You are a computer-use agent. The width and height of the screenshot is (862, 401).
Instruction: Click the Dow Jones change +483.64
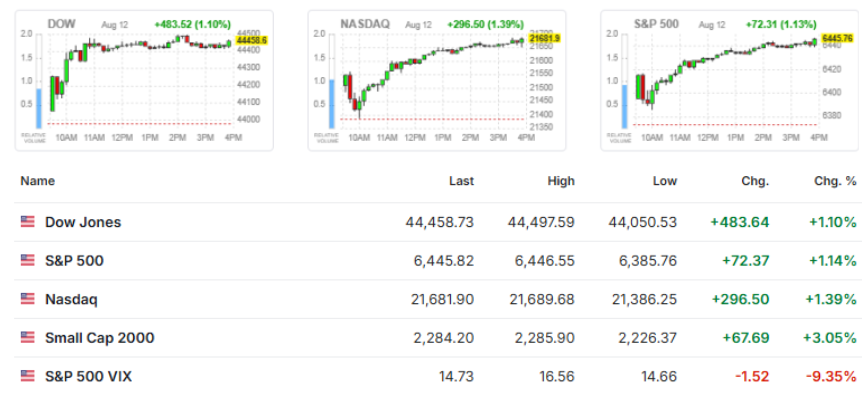tap(740, 222)
